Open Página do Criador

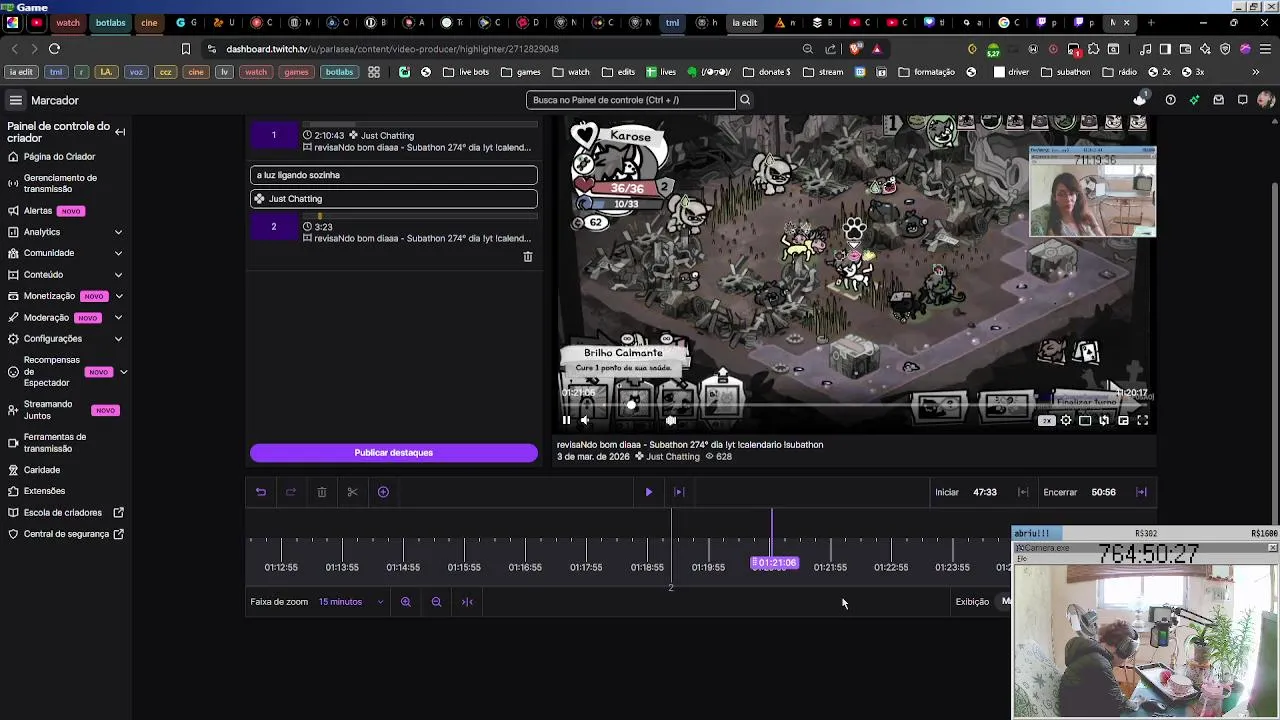[x=59, y=157]
